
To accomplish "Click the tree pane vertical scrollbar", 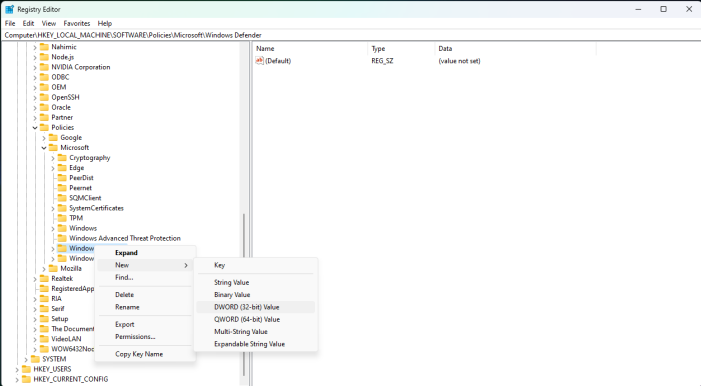I will [244, 295].
